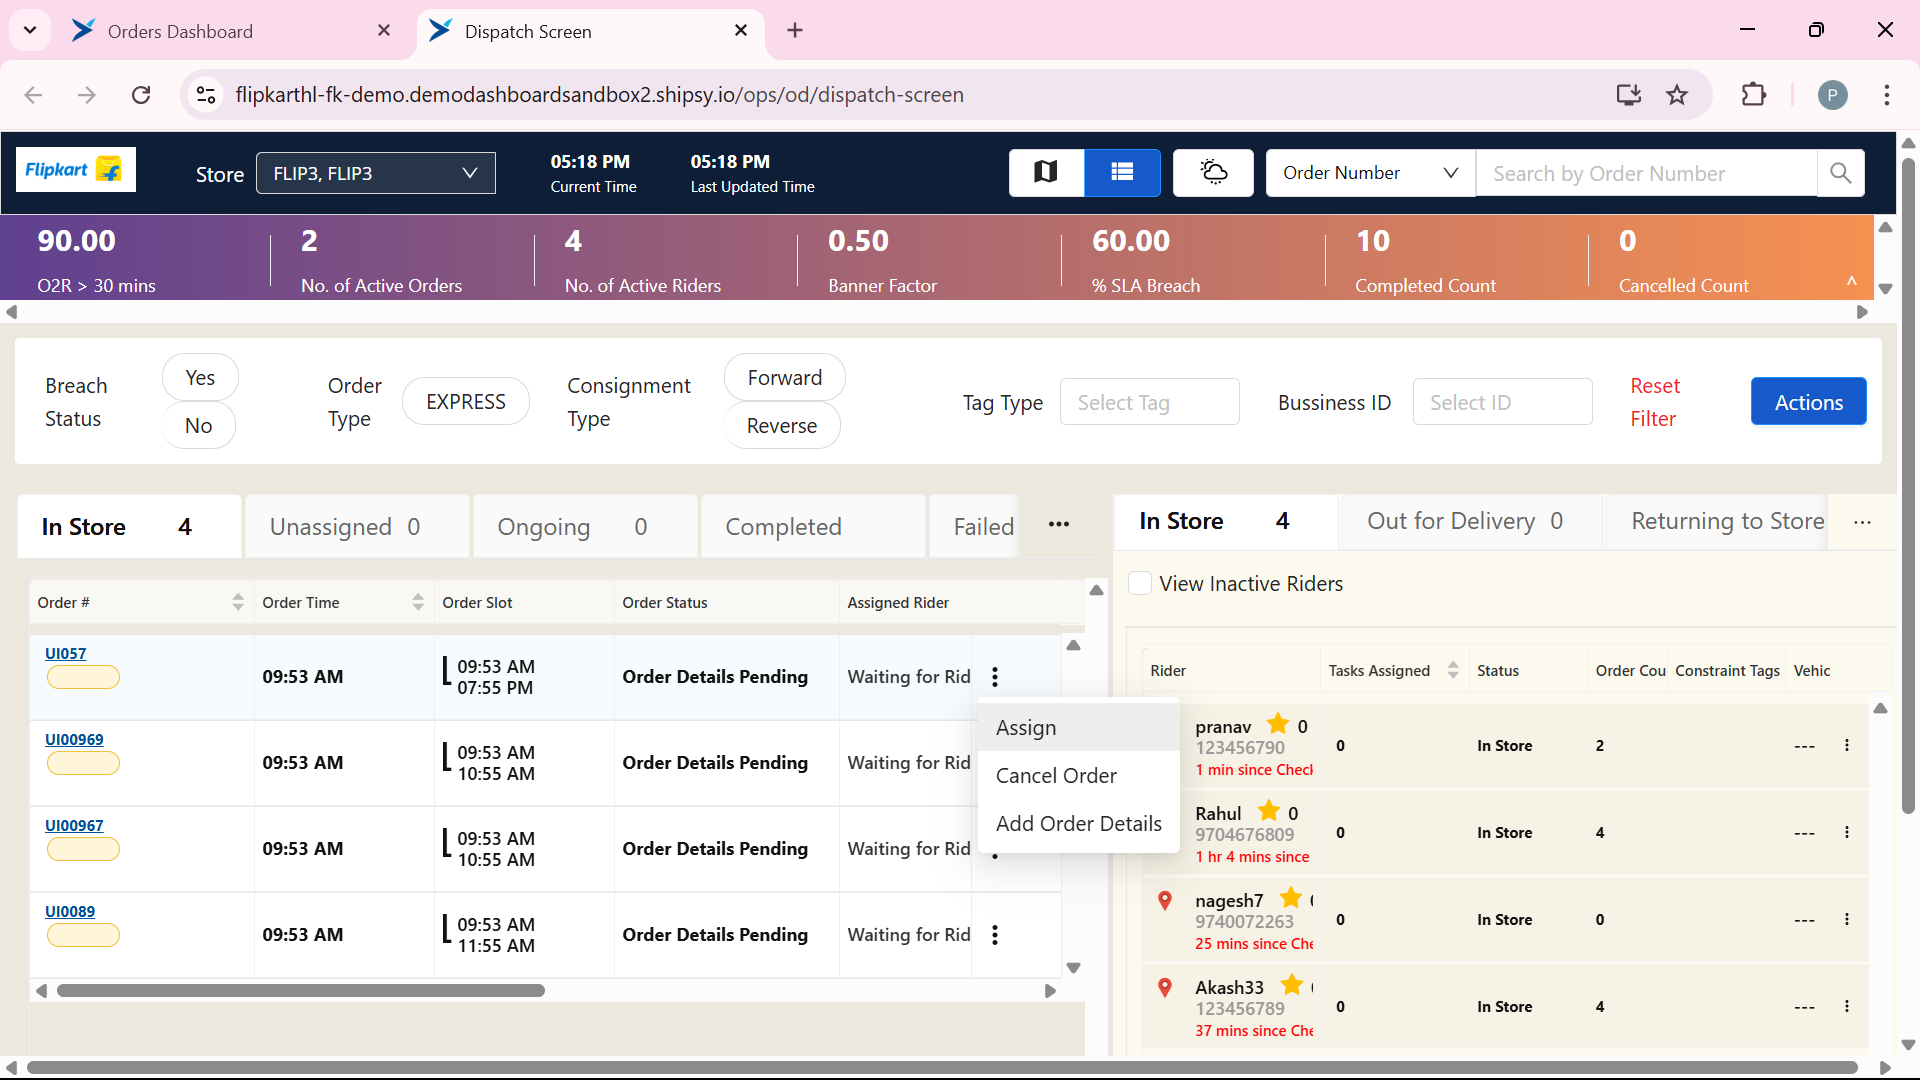This screenshot has height=1080, width=1920.
Task: View site information icon in address bar
Action: pyautogui.click(x=206, y=95)
